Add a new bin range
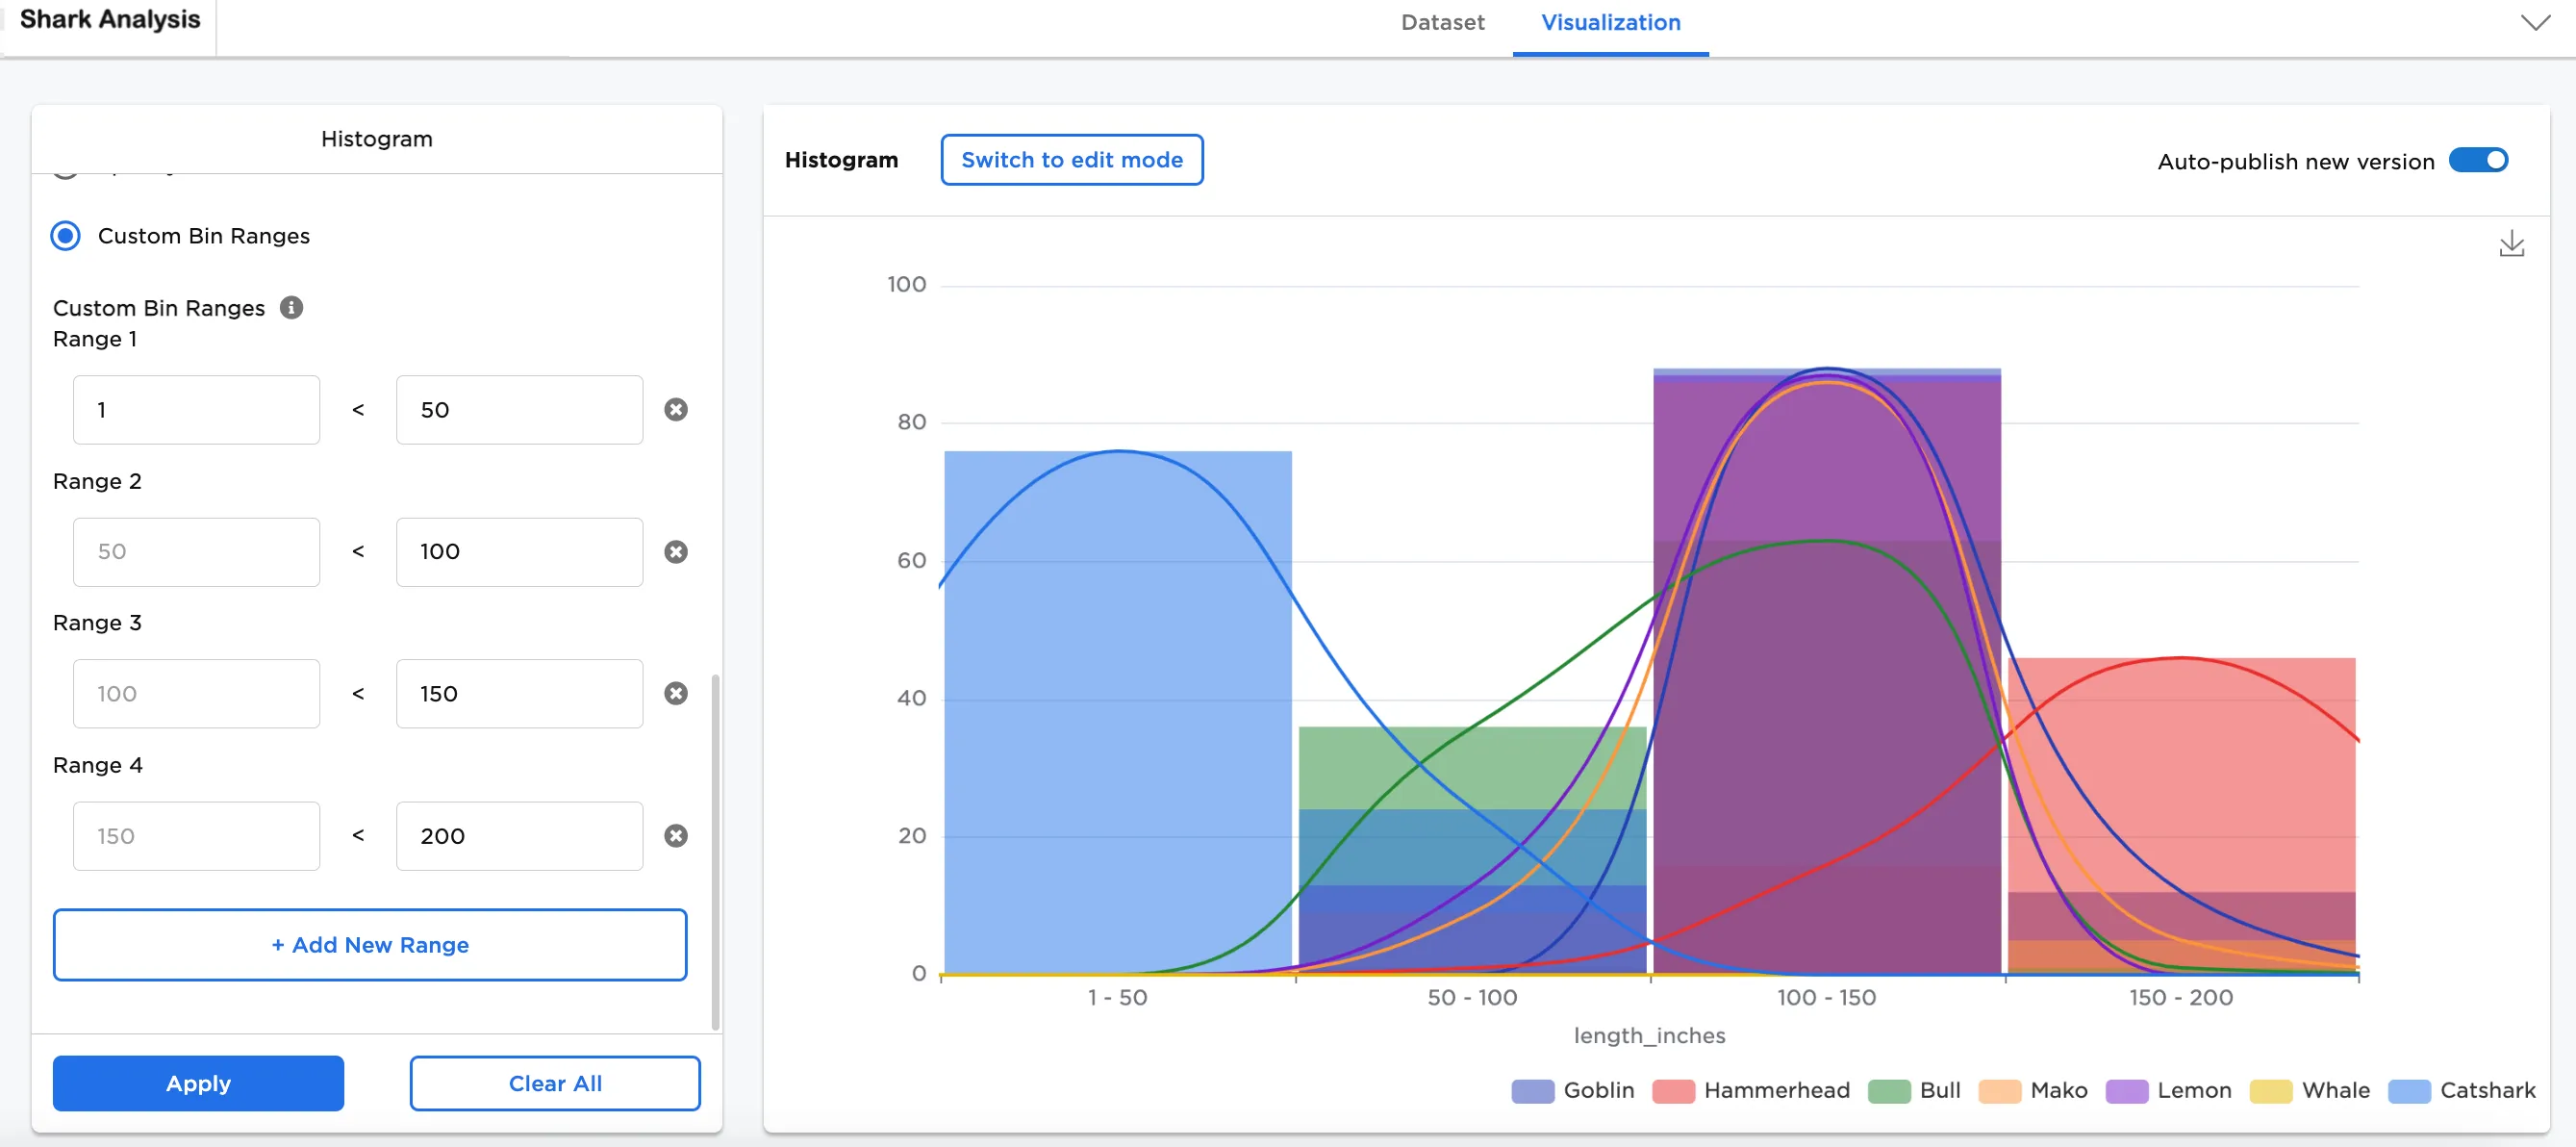The height and width of the screenshot is (1147, 2576). click(370, 945)
